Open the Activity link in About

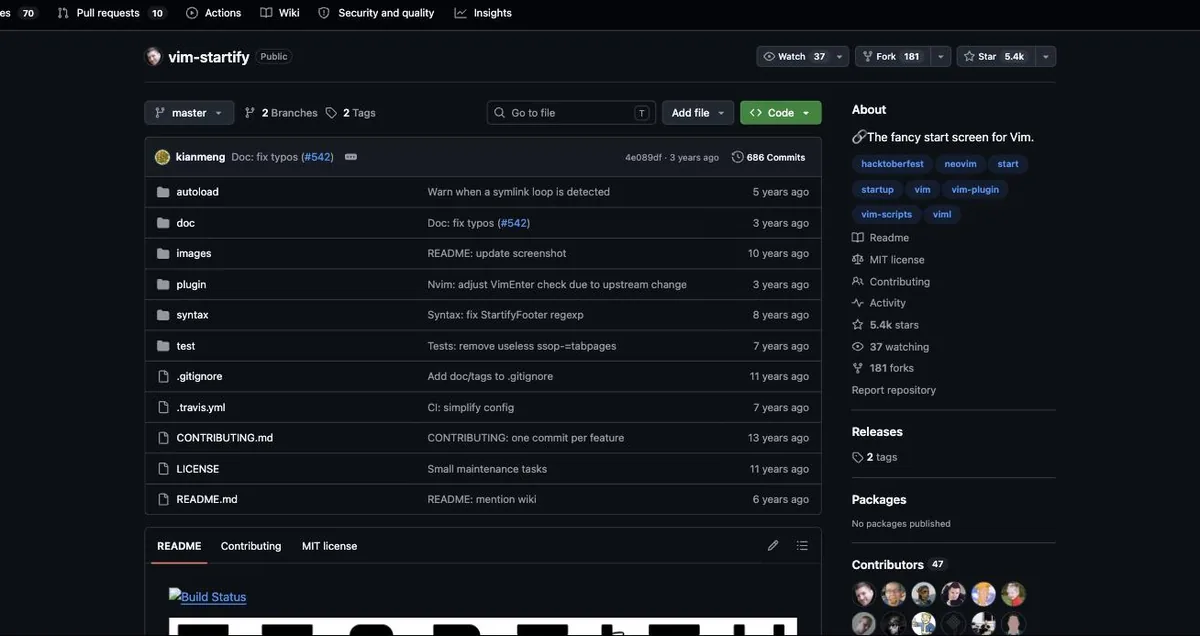pos(879,303)
